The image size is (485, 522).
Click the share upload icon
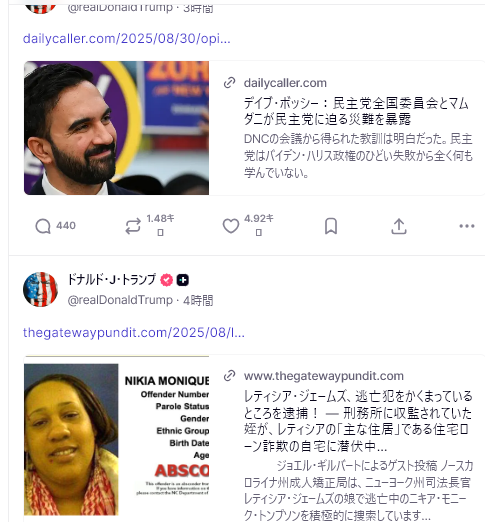coord(399,226)
